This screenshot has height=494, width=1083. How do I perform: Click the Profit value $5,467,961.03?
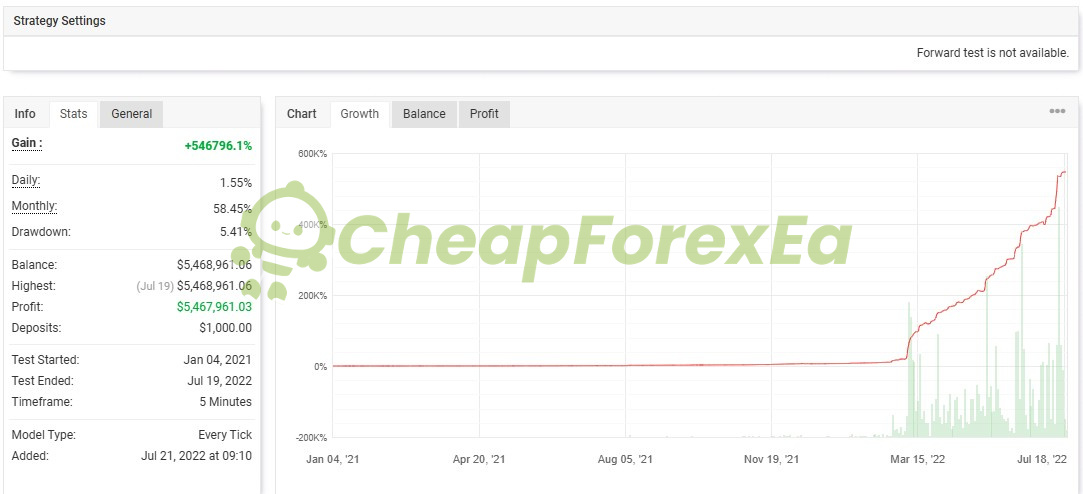point(215,307)
